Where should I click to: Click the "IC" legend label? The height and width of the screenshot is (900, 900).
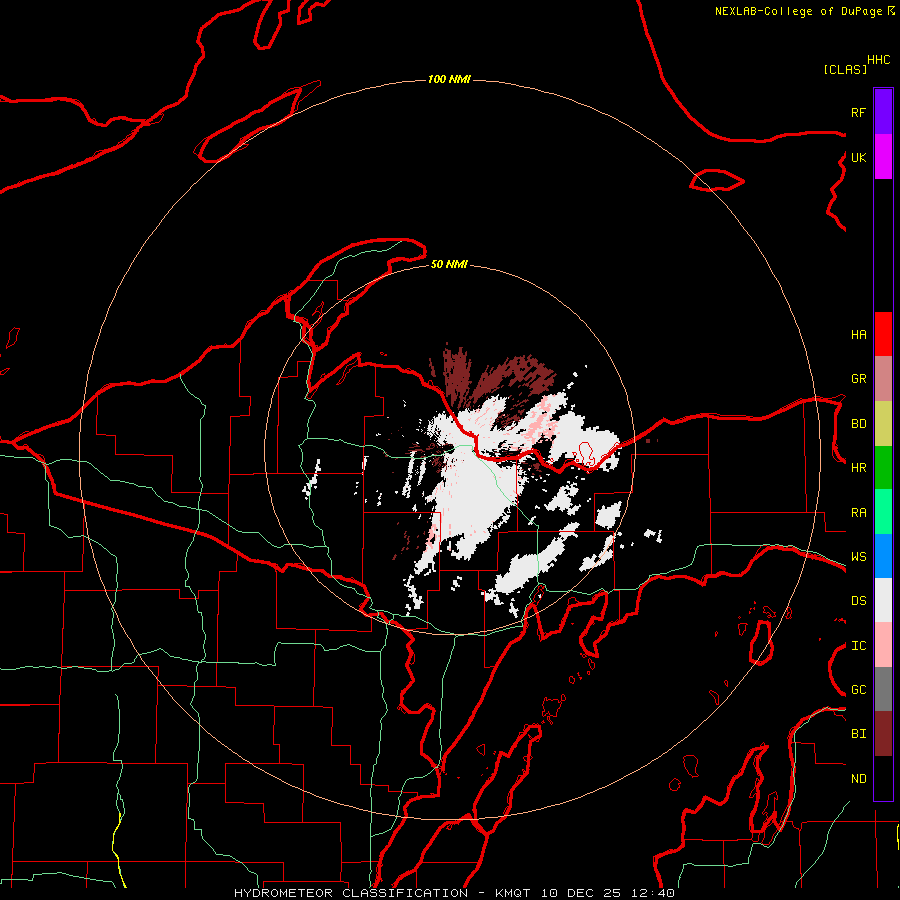(x=858, y=646)
